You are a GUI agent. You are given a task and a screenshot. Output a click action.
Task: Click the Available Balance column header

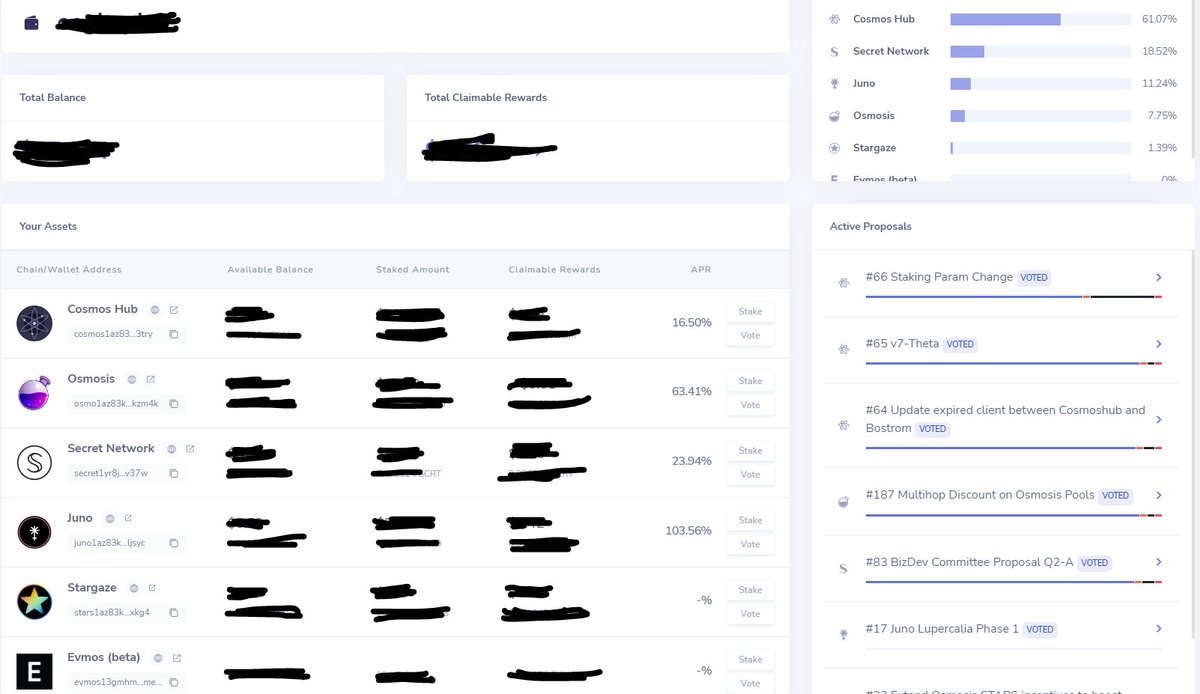pos(270,270)
